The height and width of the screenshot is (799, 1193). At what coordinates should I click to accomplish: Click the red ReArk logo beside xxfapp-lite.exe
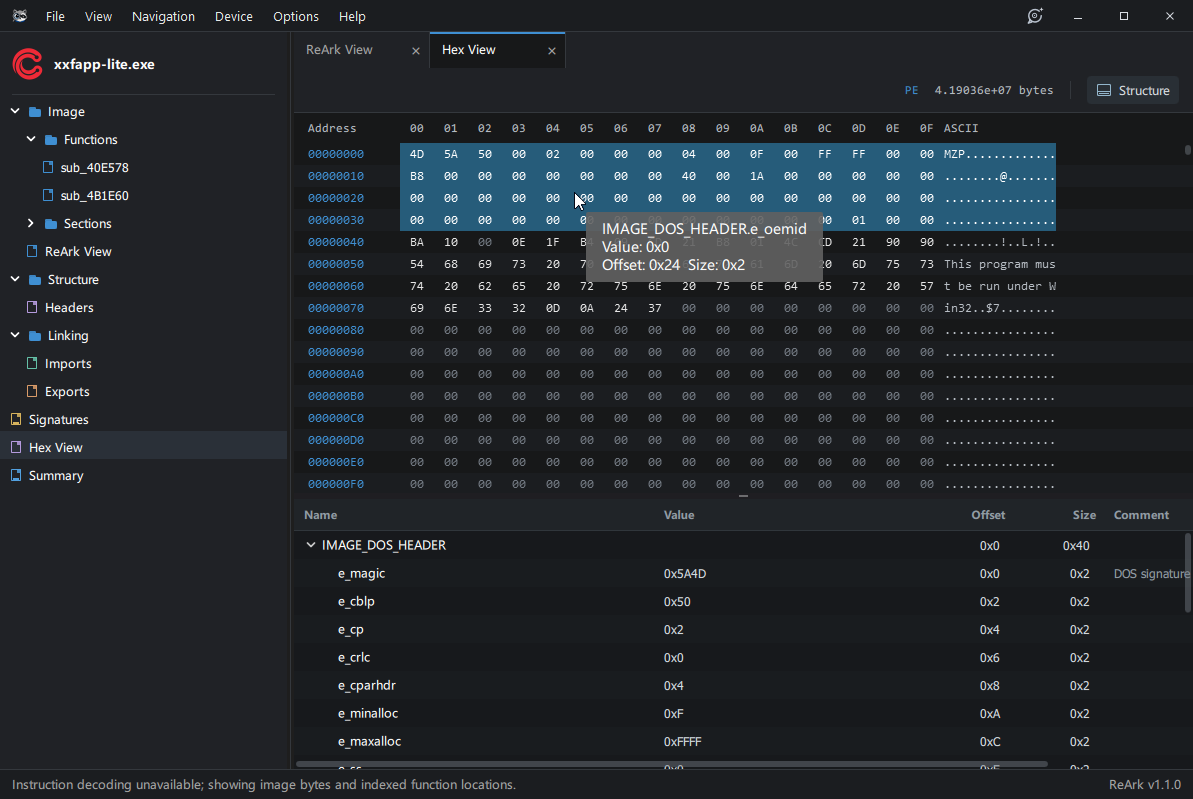(27, 64)
